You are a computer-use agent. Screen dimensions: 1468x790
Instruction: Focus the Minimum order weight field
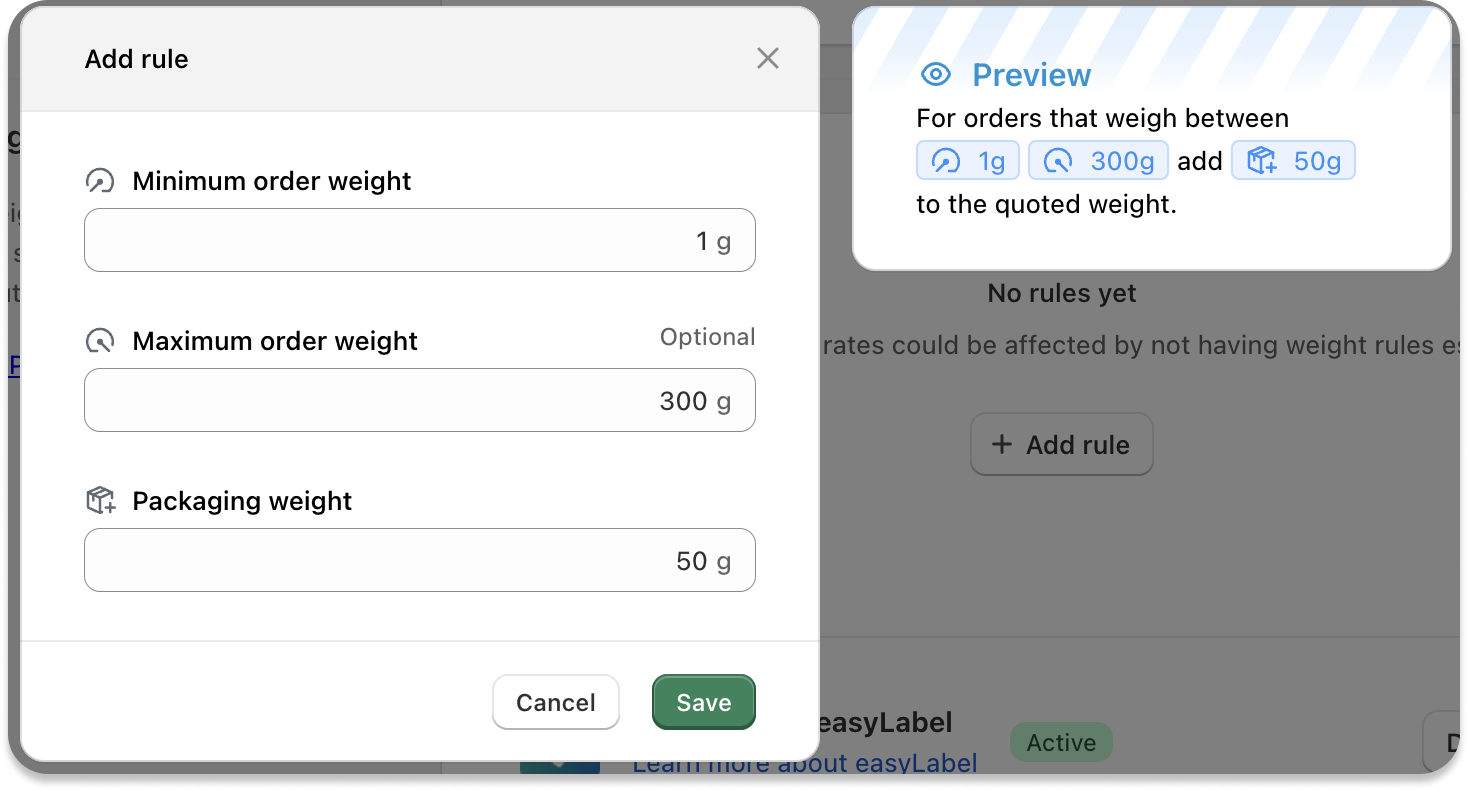tap(420, 240)
